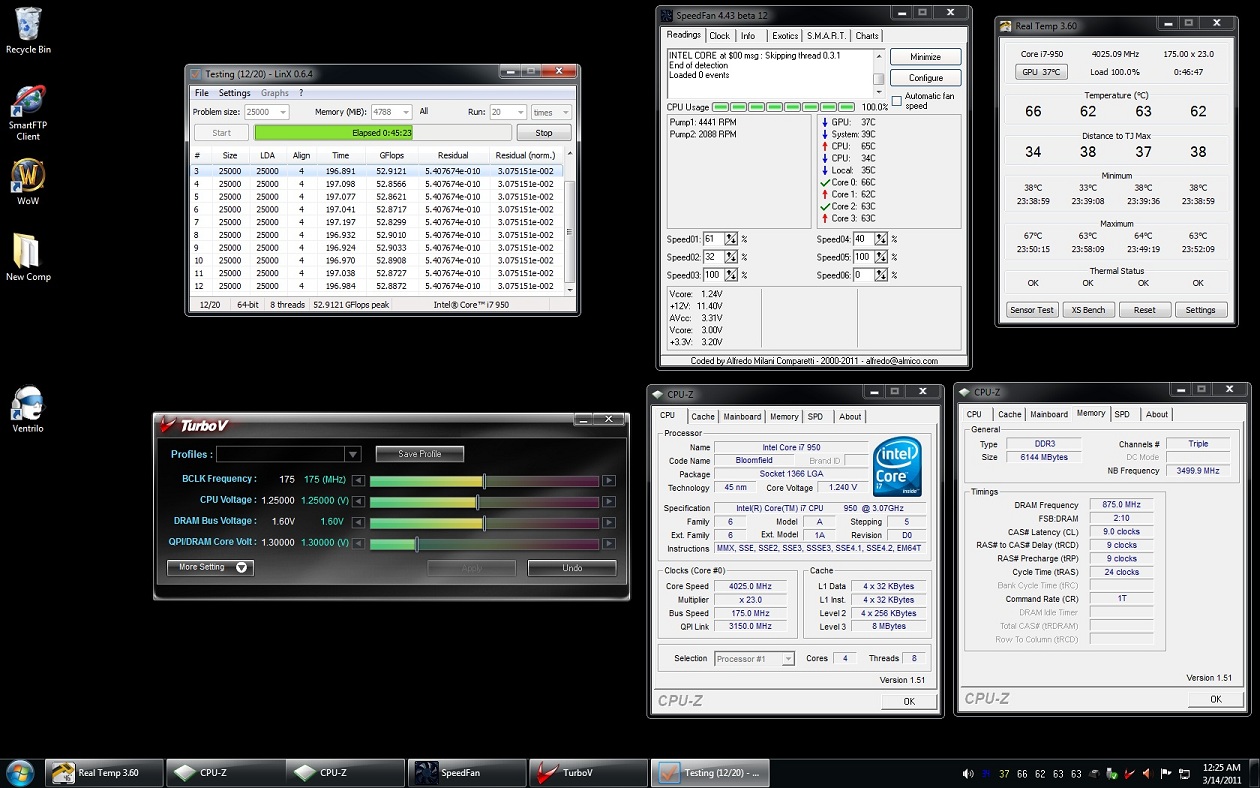Click the Speed01 spinner arrows in SpeedFan
Viewport: 1260px width, 788px height.
point(731,239)
